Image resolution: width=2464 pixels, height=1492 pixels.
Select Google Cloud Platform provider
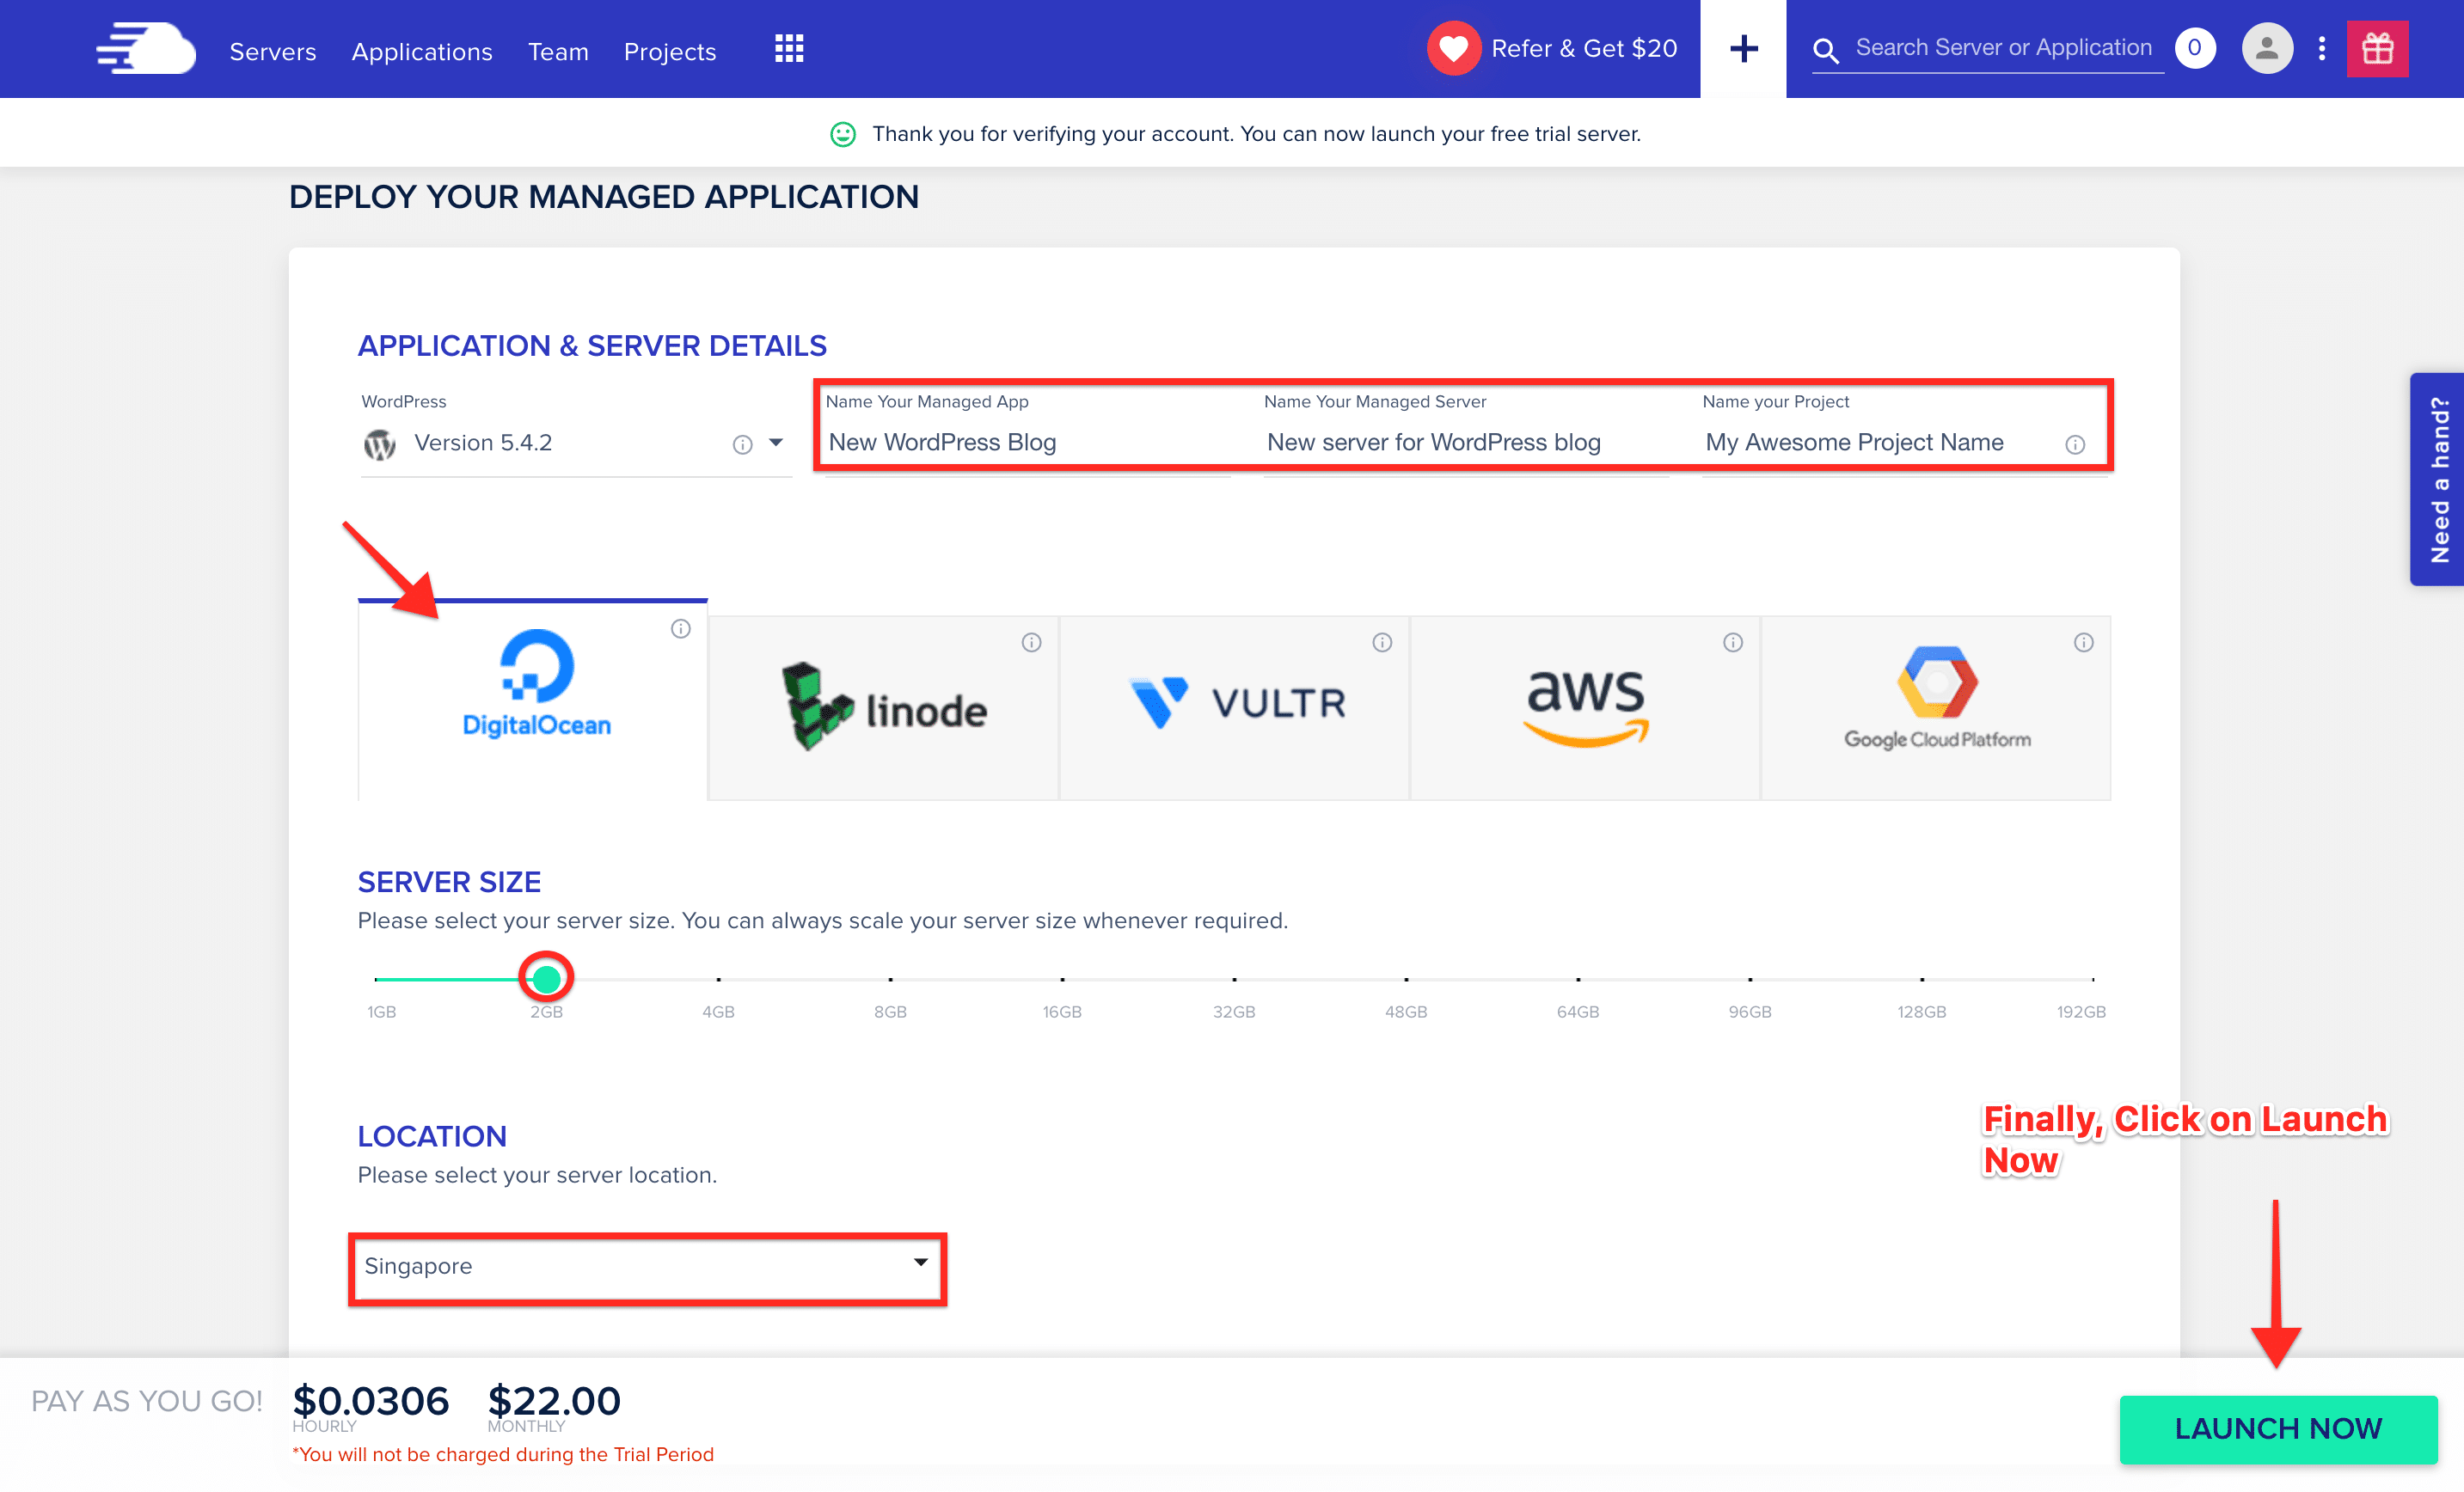point(1936,708)
